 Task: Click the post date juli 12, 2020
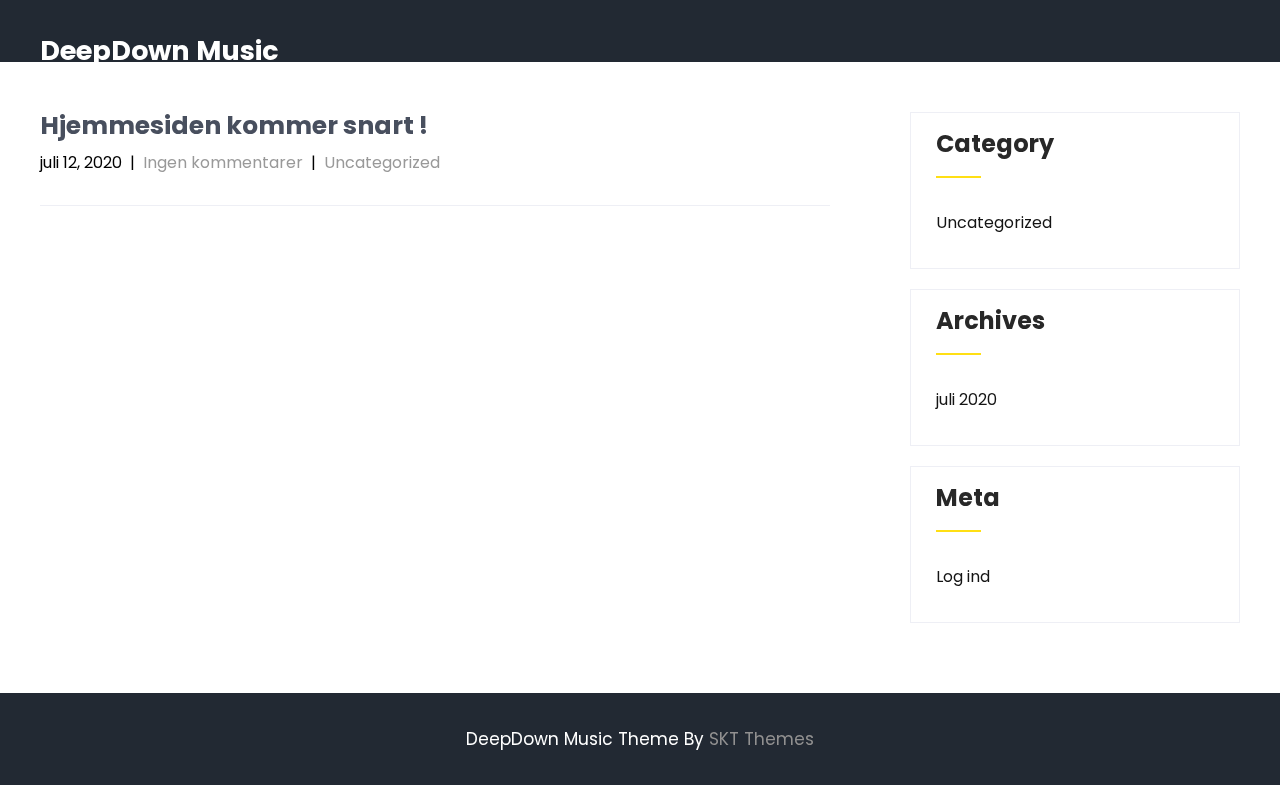(x=81, y=163)
